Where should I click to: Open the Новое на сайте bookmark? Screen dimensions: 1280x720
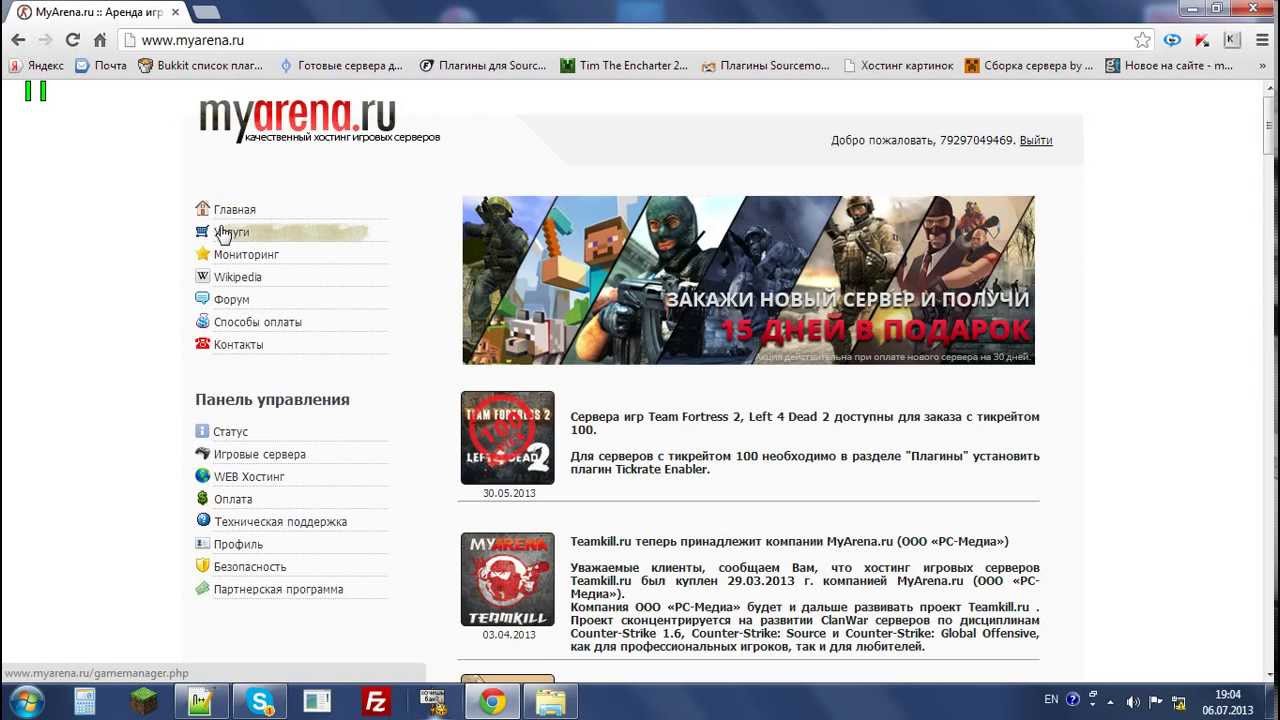[1170, 66]
